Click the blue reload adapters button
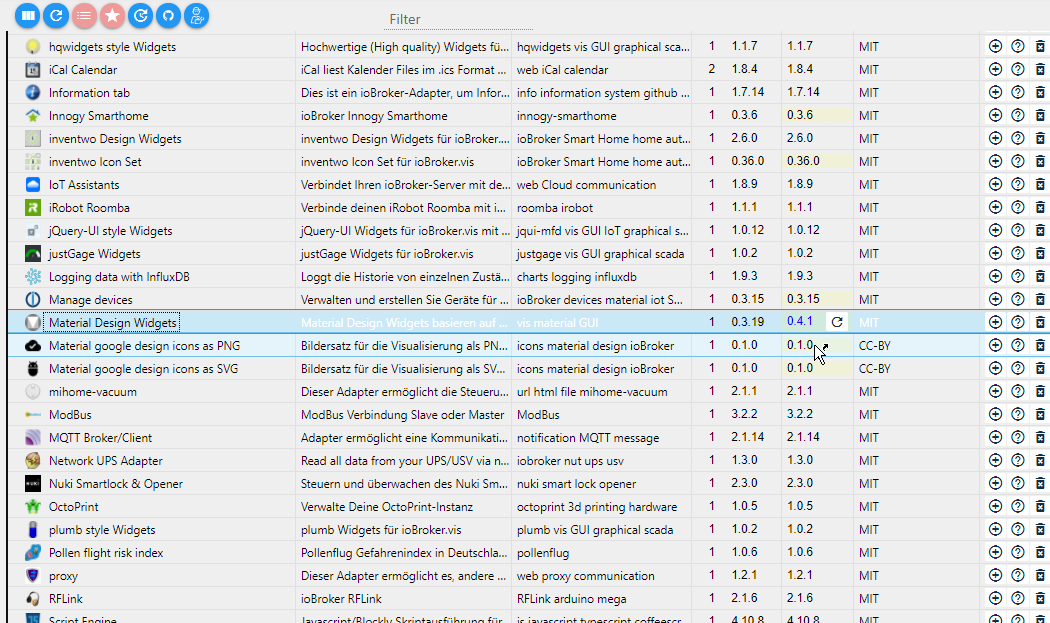Screen dimensions: 1050x623 click(x=56, y=15)
